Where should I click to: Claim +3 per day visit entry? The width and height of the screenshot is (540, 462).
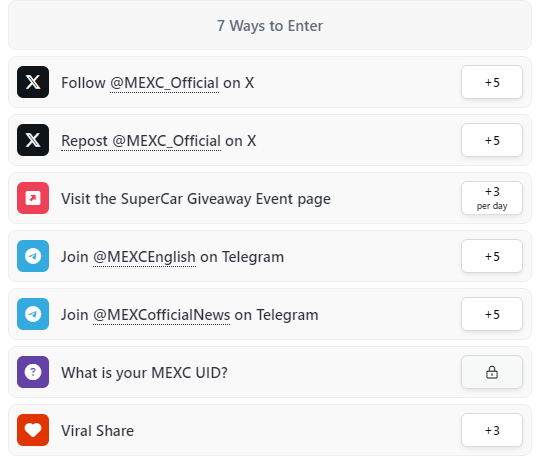click(492, 198)
